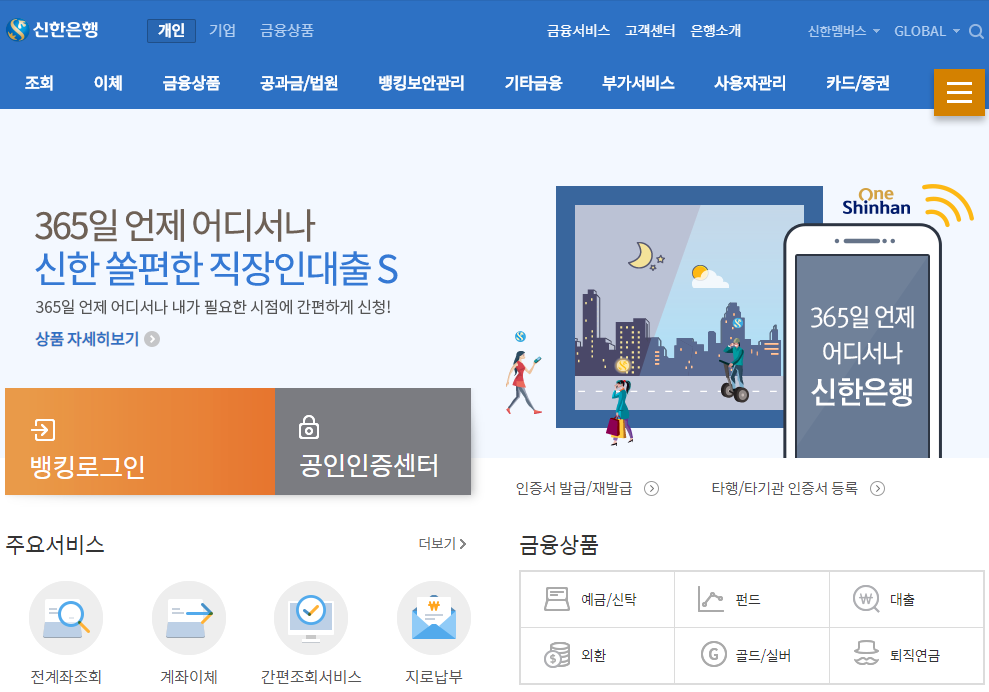
Task: Click the 타행/타기관 인증서 등록 link
Action: (785, 489)
